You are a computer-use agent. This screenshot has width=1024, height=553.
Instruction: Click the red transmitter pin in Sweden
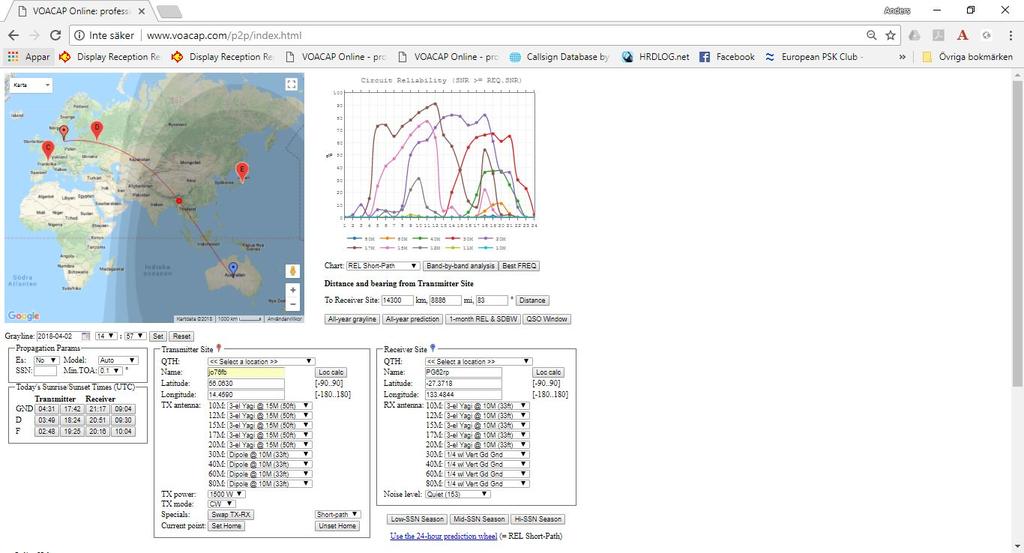(64, 133)
